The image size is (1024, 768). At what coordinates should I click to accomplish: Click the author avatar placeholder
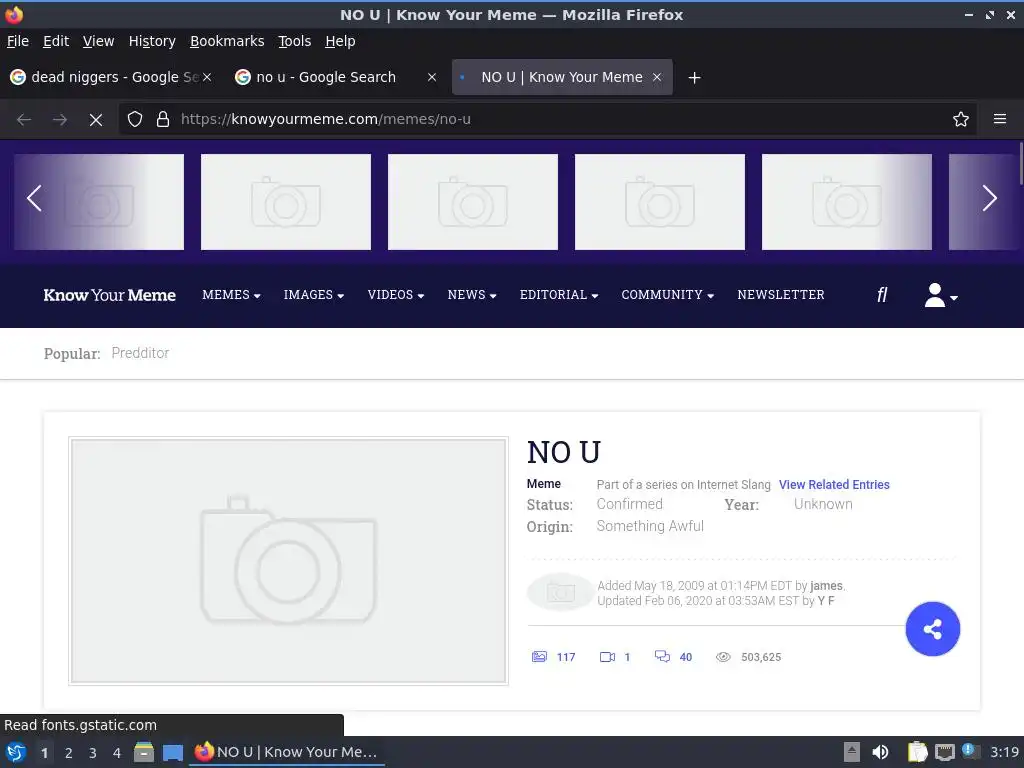tap(560, 592)
